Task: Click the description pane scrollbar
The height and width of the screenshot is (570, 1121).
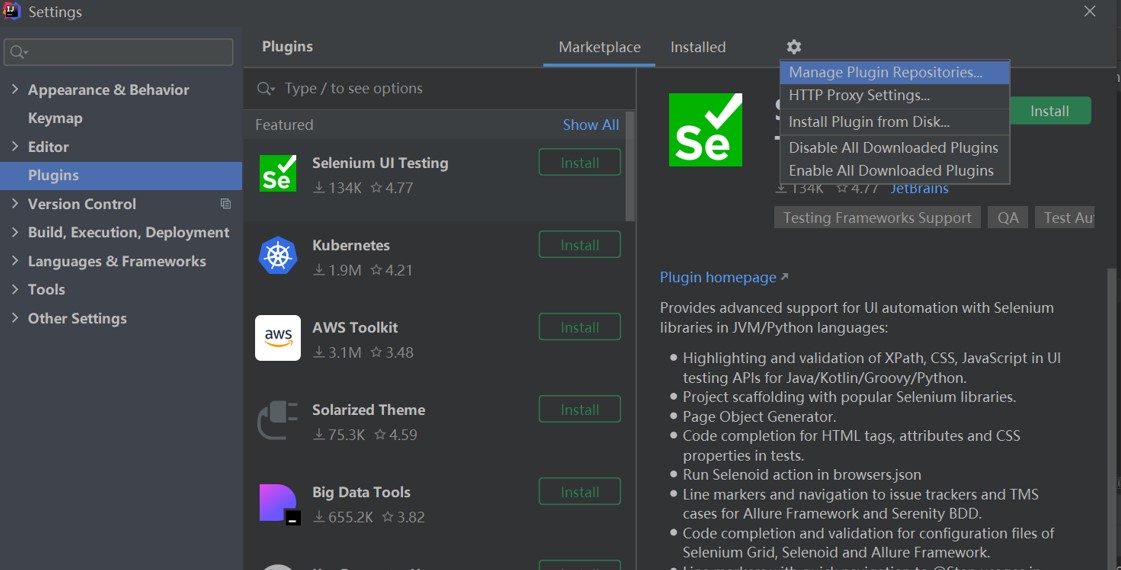Action: coord(1112,418)
